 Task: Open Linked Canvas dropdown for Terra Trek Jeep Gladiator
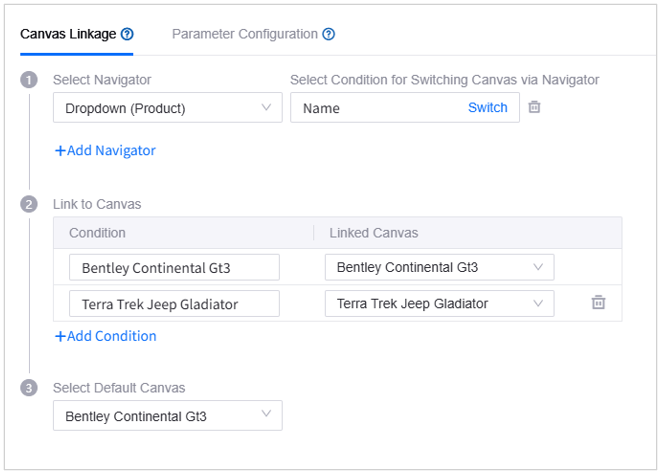click(439, 304)
